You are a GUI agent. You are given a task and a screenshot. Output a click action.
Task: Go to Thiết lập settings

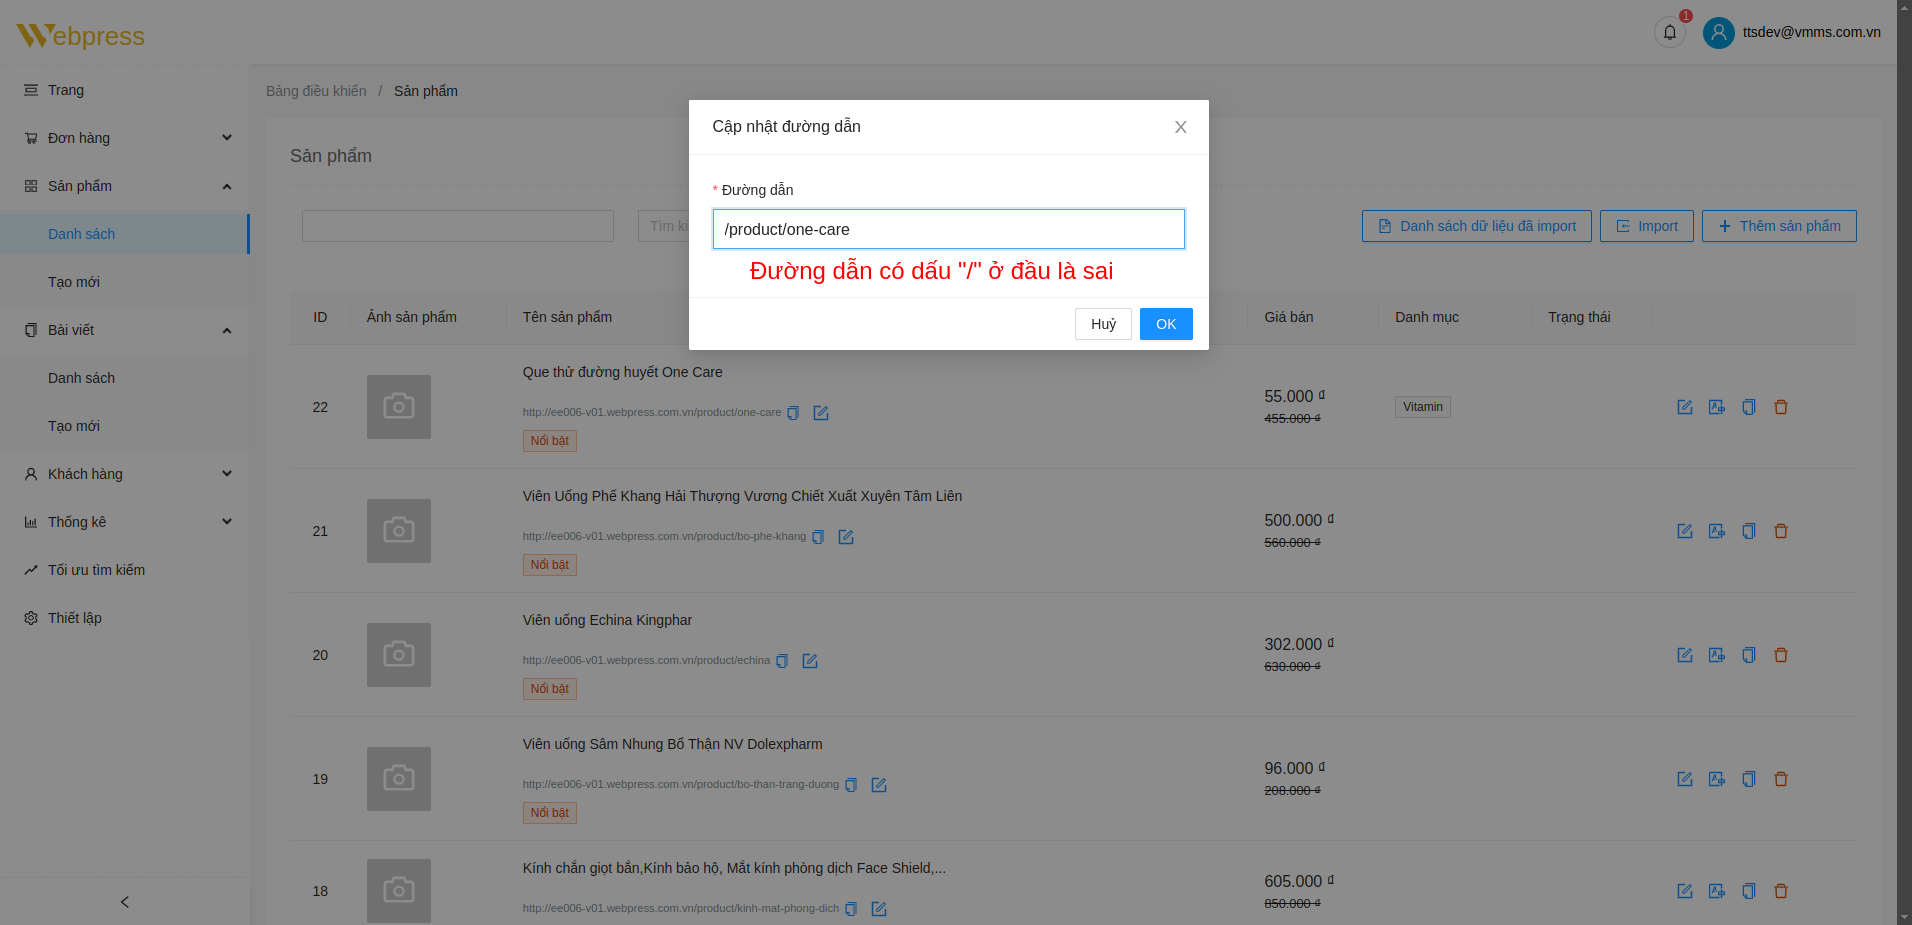tap(75, 618)
